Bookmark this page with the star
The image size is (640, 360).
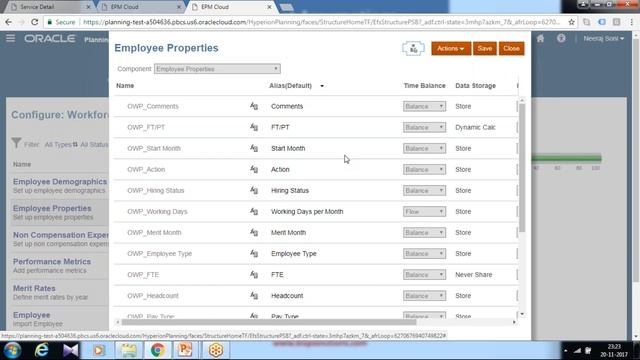571,22
